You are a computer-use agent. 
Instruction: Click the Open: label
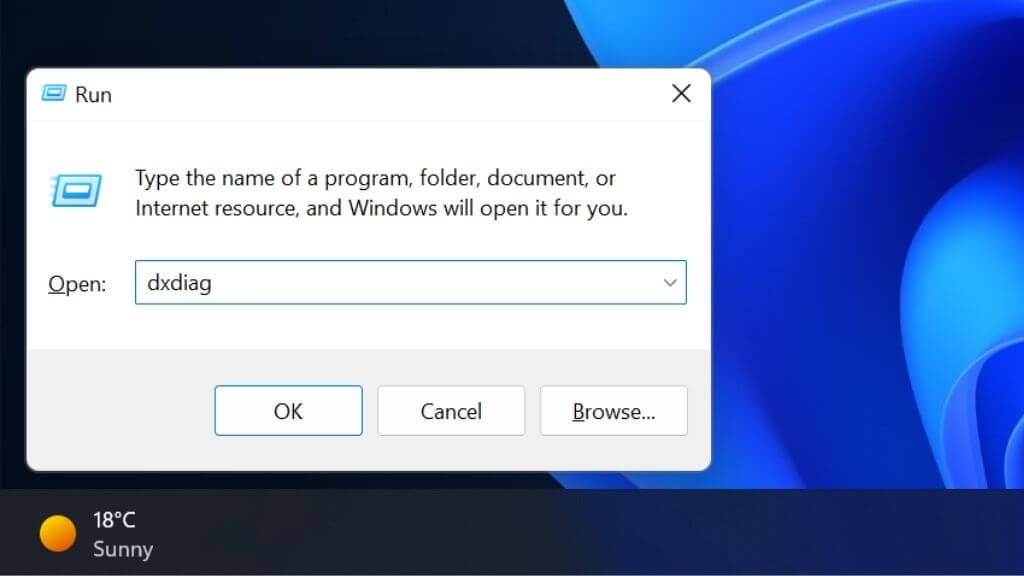pyautogui.click(x=77, y=284)
